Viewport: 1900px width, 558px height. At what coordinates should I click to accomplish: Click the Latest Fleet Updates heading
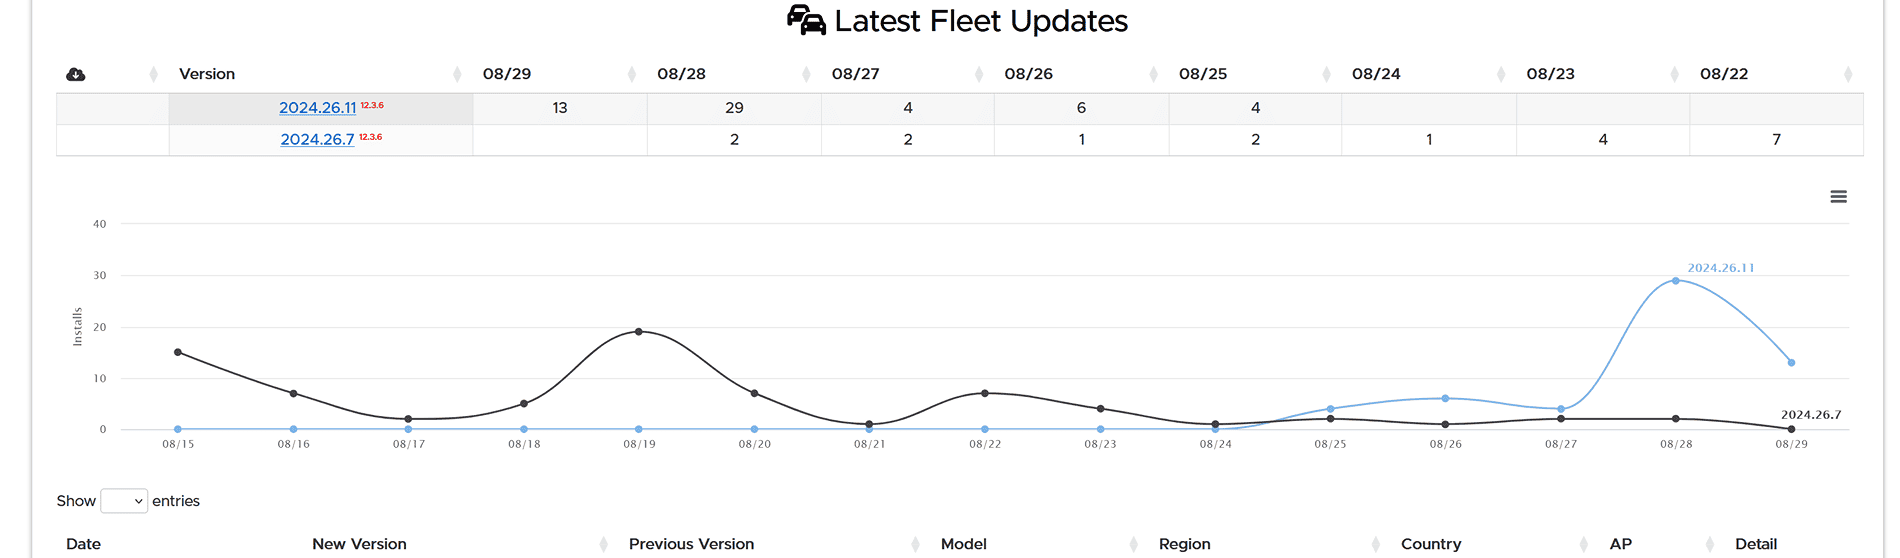[981, 21]
